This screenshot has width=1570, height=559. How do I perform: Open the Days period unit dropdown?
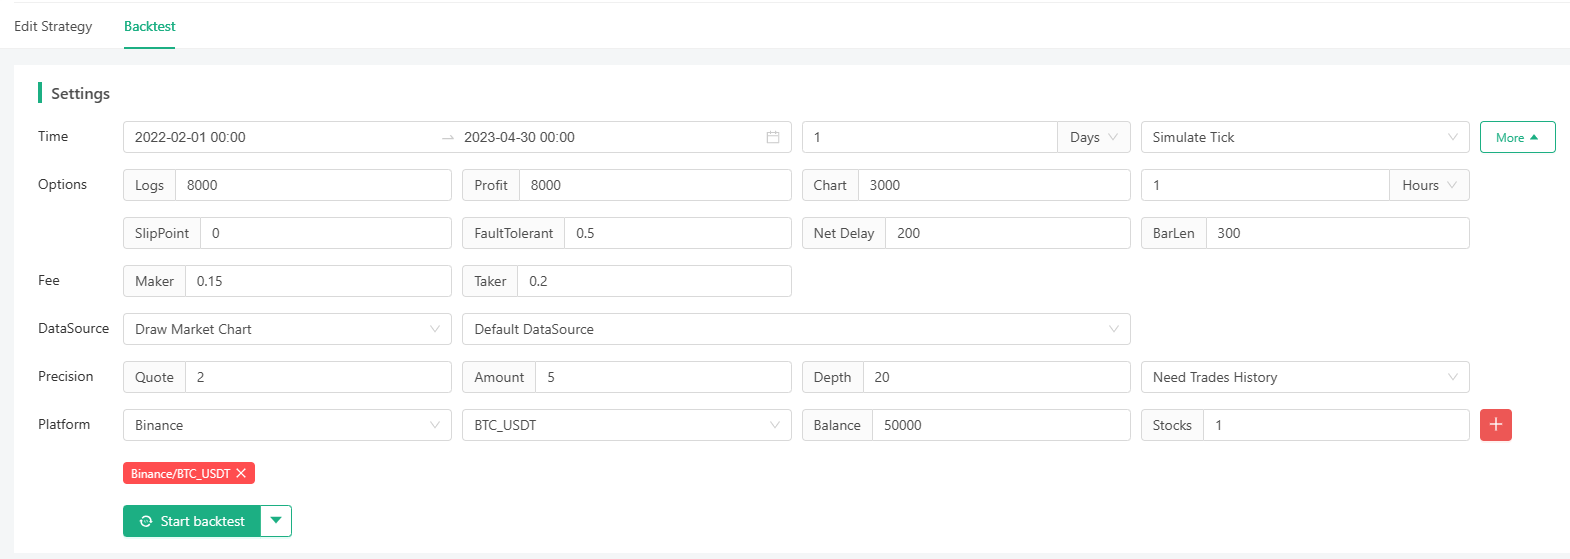1093,137
